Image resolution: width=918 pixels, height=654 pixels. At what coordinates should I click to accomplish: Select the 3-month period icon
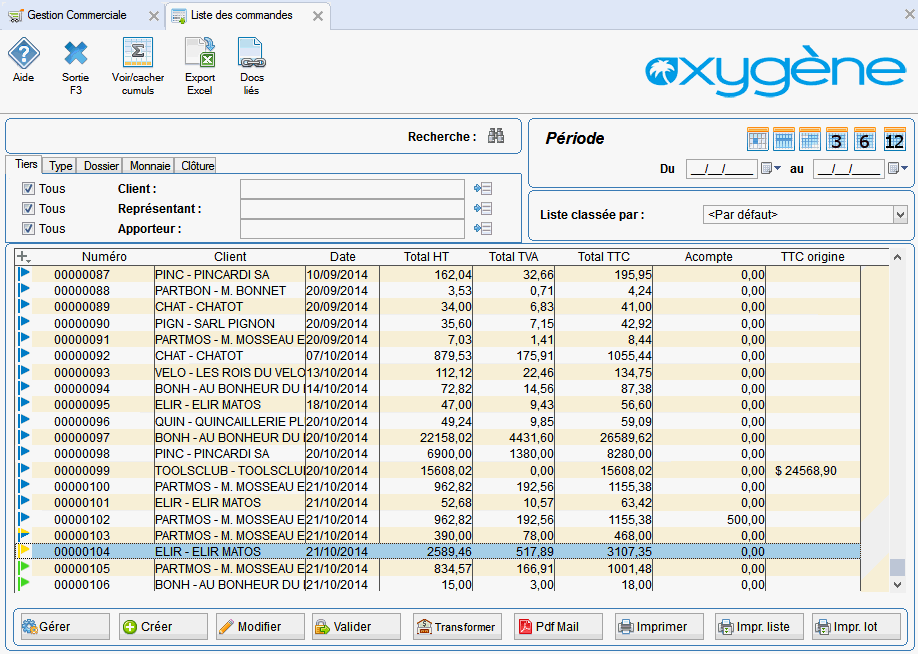coord(837,139)
